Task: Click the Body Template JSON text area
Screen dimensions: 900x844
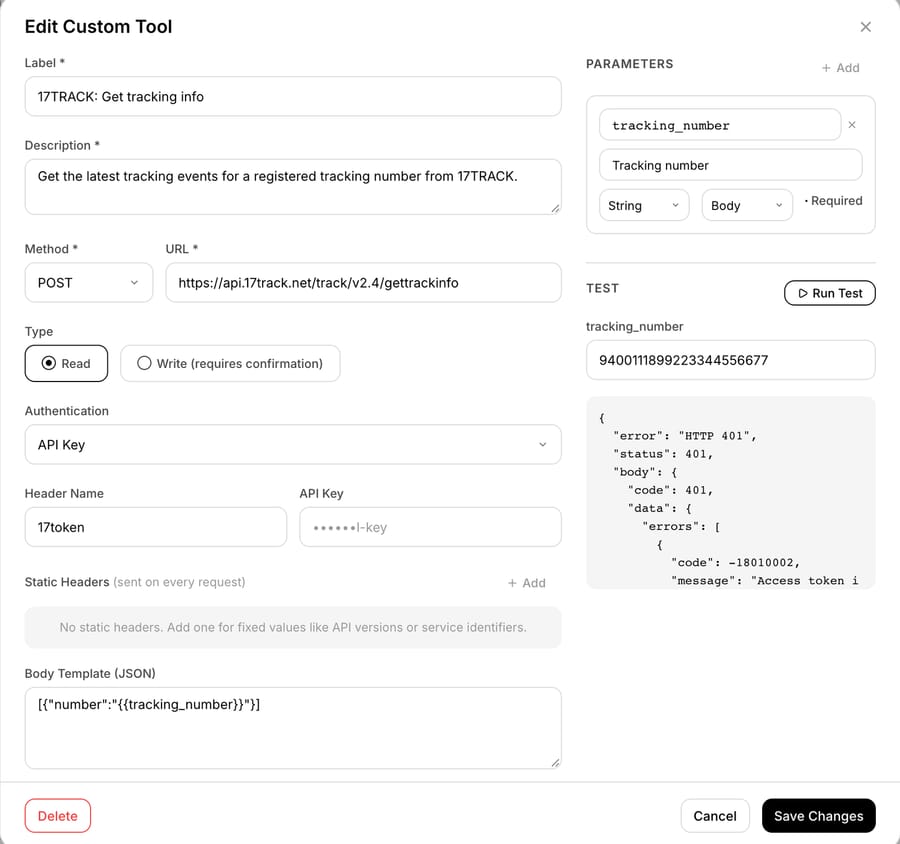Action: [x=293, y=728]
